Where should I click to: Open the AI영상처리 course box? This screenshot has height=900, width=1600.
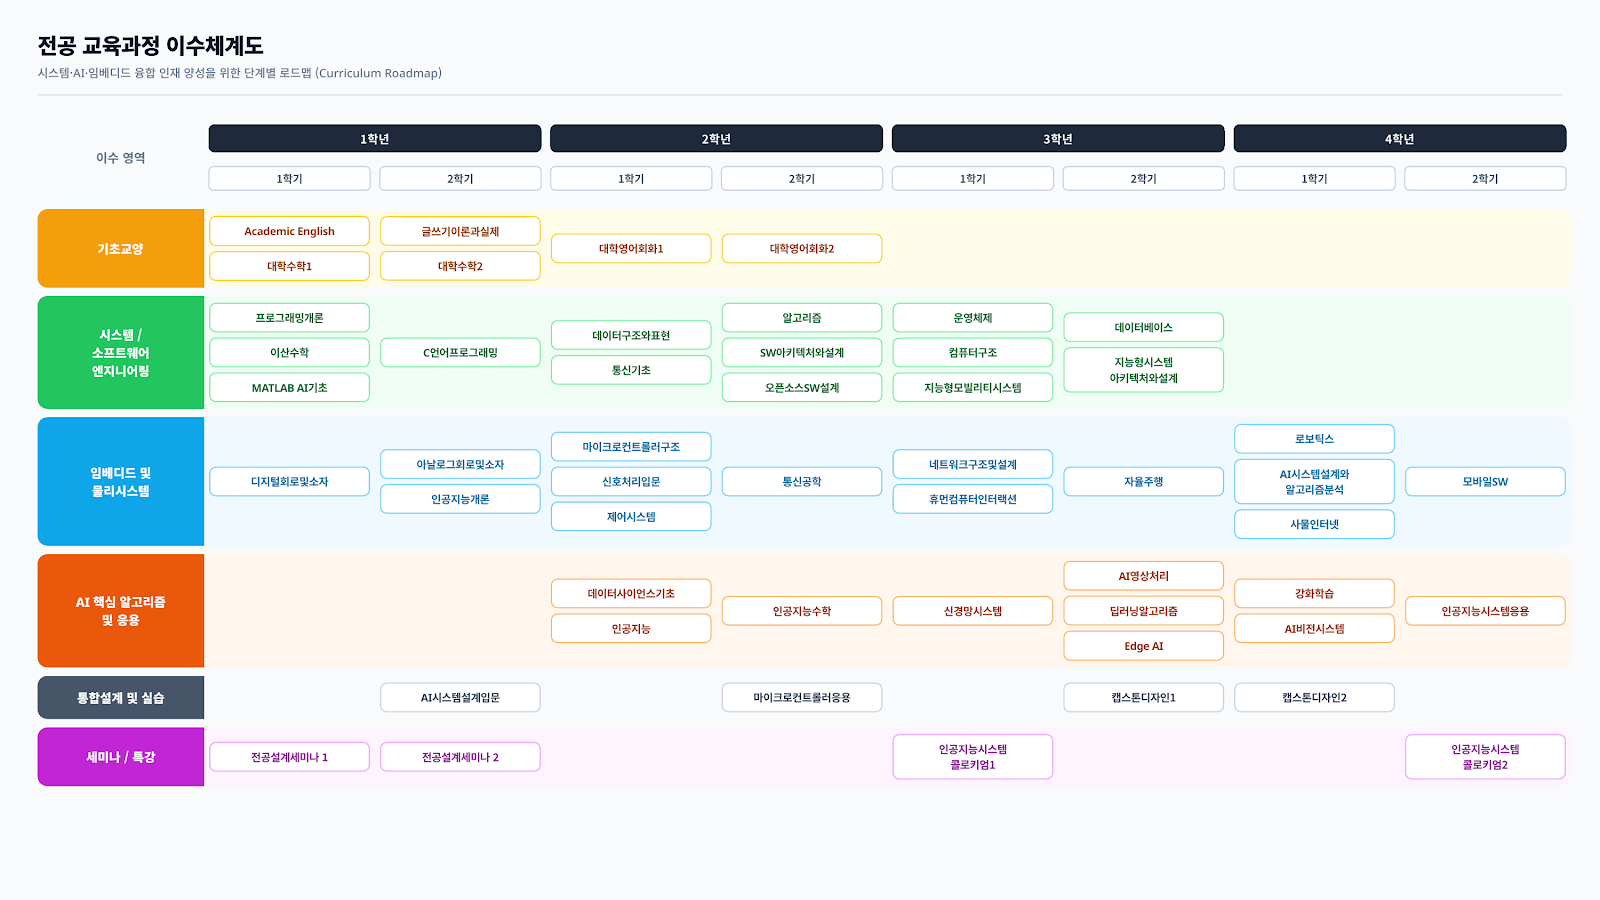[x=1144, y=575]
